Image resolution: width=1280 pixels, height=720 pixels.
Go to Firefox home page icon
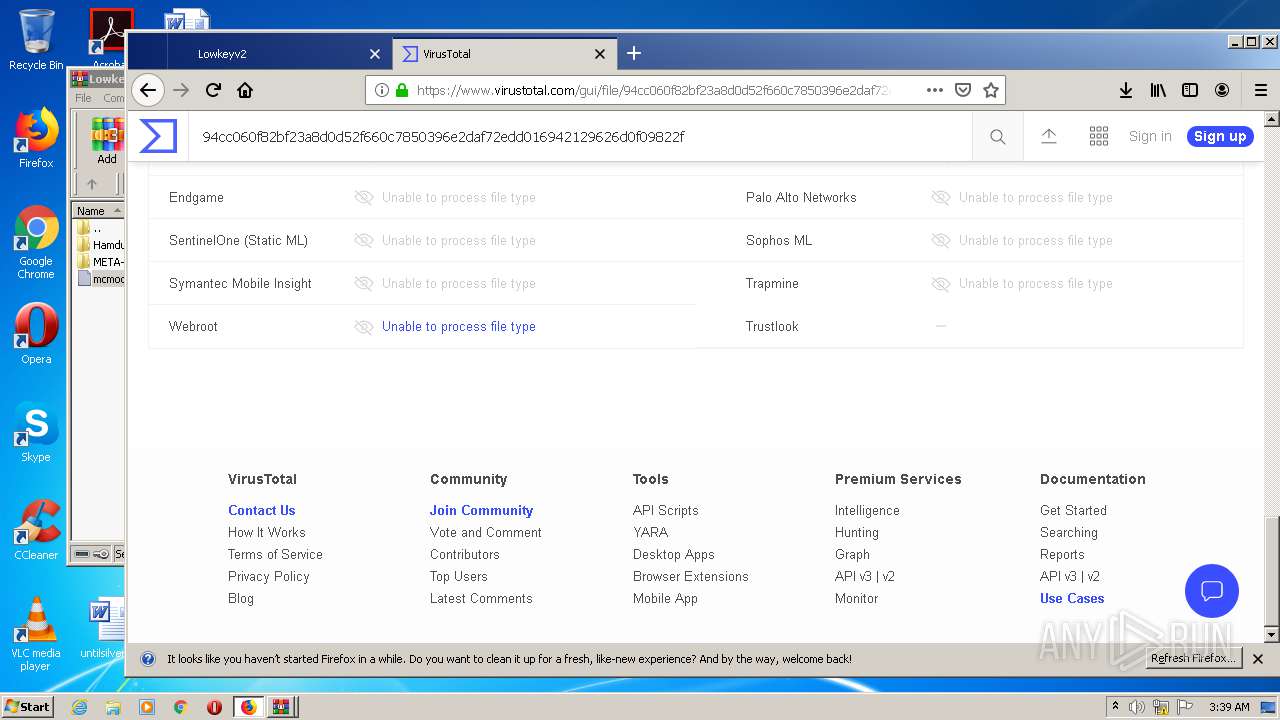[x=245, y=90]
